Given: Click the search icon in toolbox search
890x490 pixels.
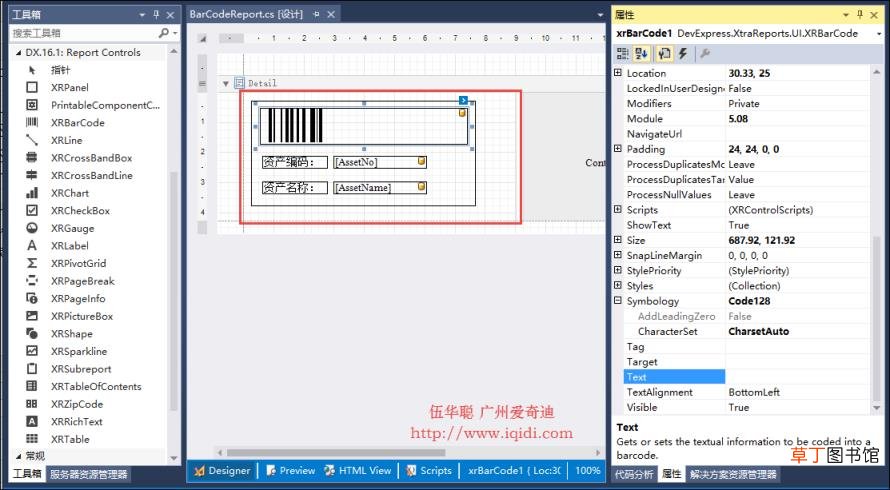Looking at the screenshot, I should click(x=164, y=33).
